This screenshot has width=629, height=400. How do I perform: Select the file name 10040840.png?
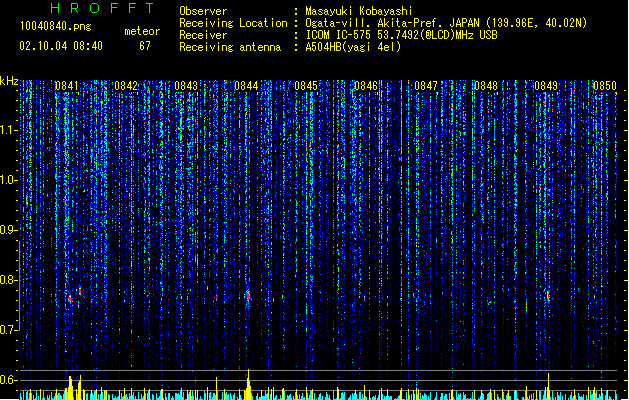coord(56,26)
